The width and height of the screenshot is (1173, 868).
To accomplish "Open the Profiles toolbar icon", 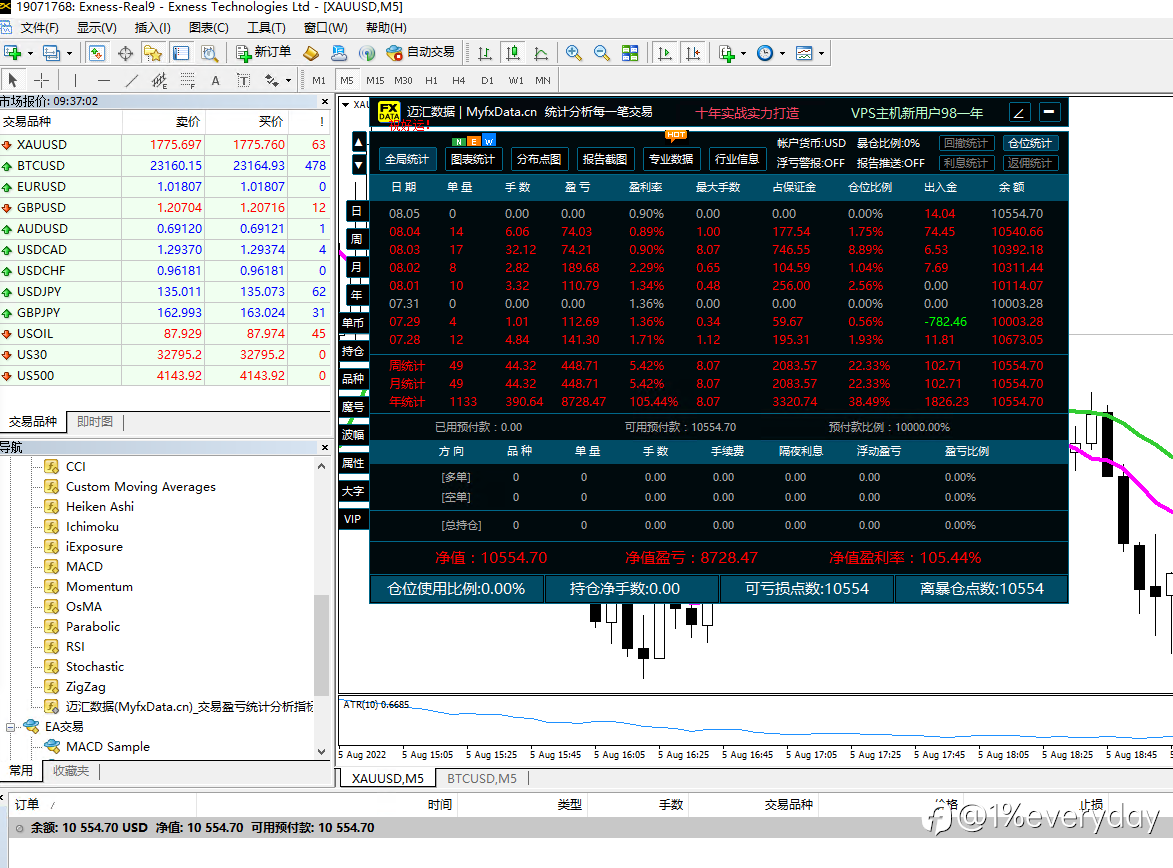I will tap(52, 53).
